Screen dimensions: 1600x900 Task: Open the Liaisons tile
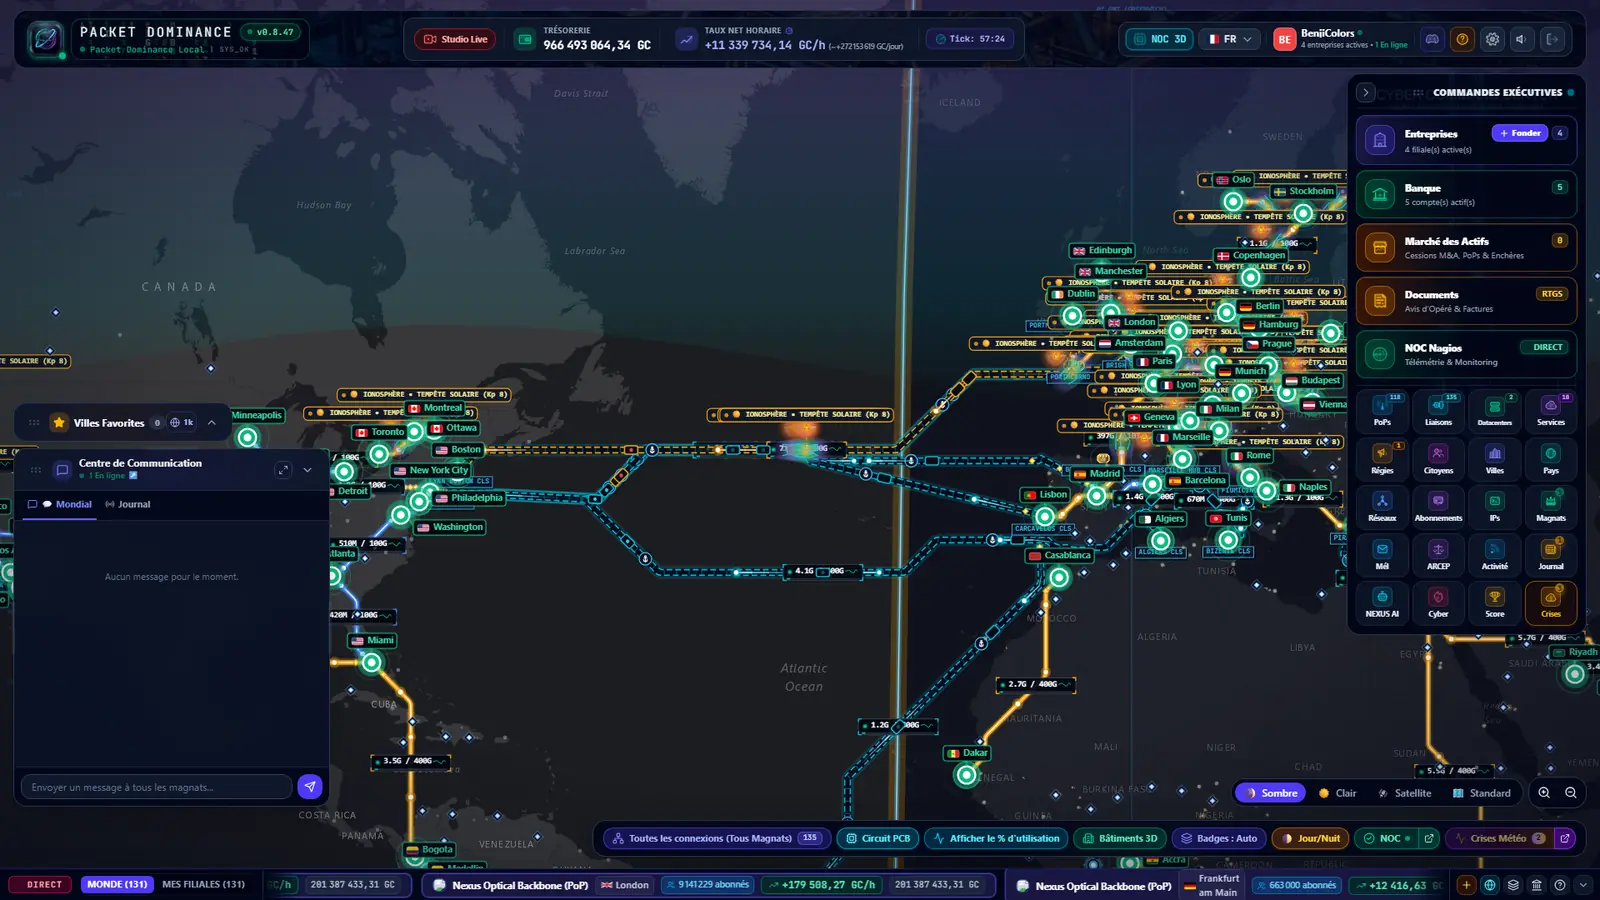pos(1438,410)
